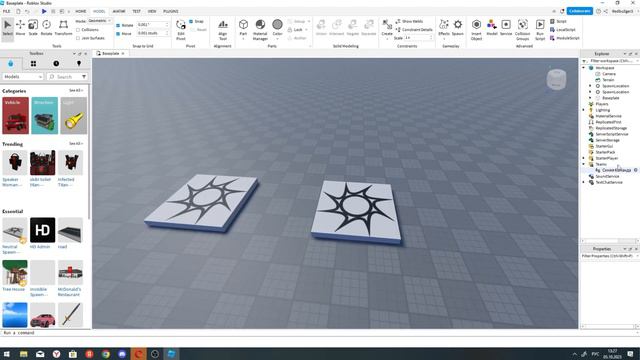640x360 pixels.
Task: Switch to the HOME ribbon tab
Action: coord(80,11)
